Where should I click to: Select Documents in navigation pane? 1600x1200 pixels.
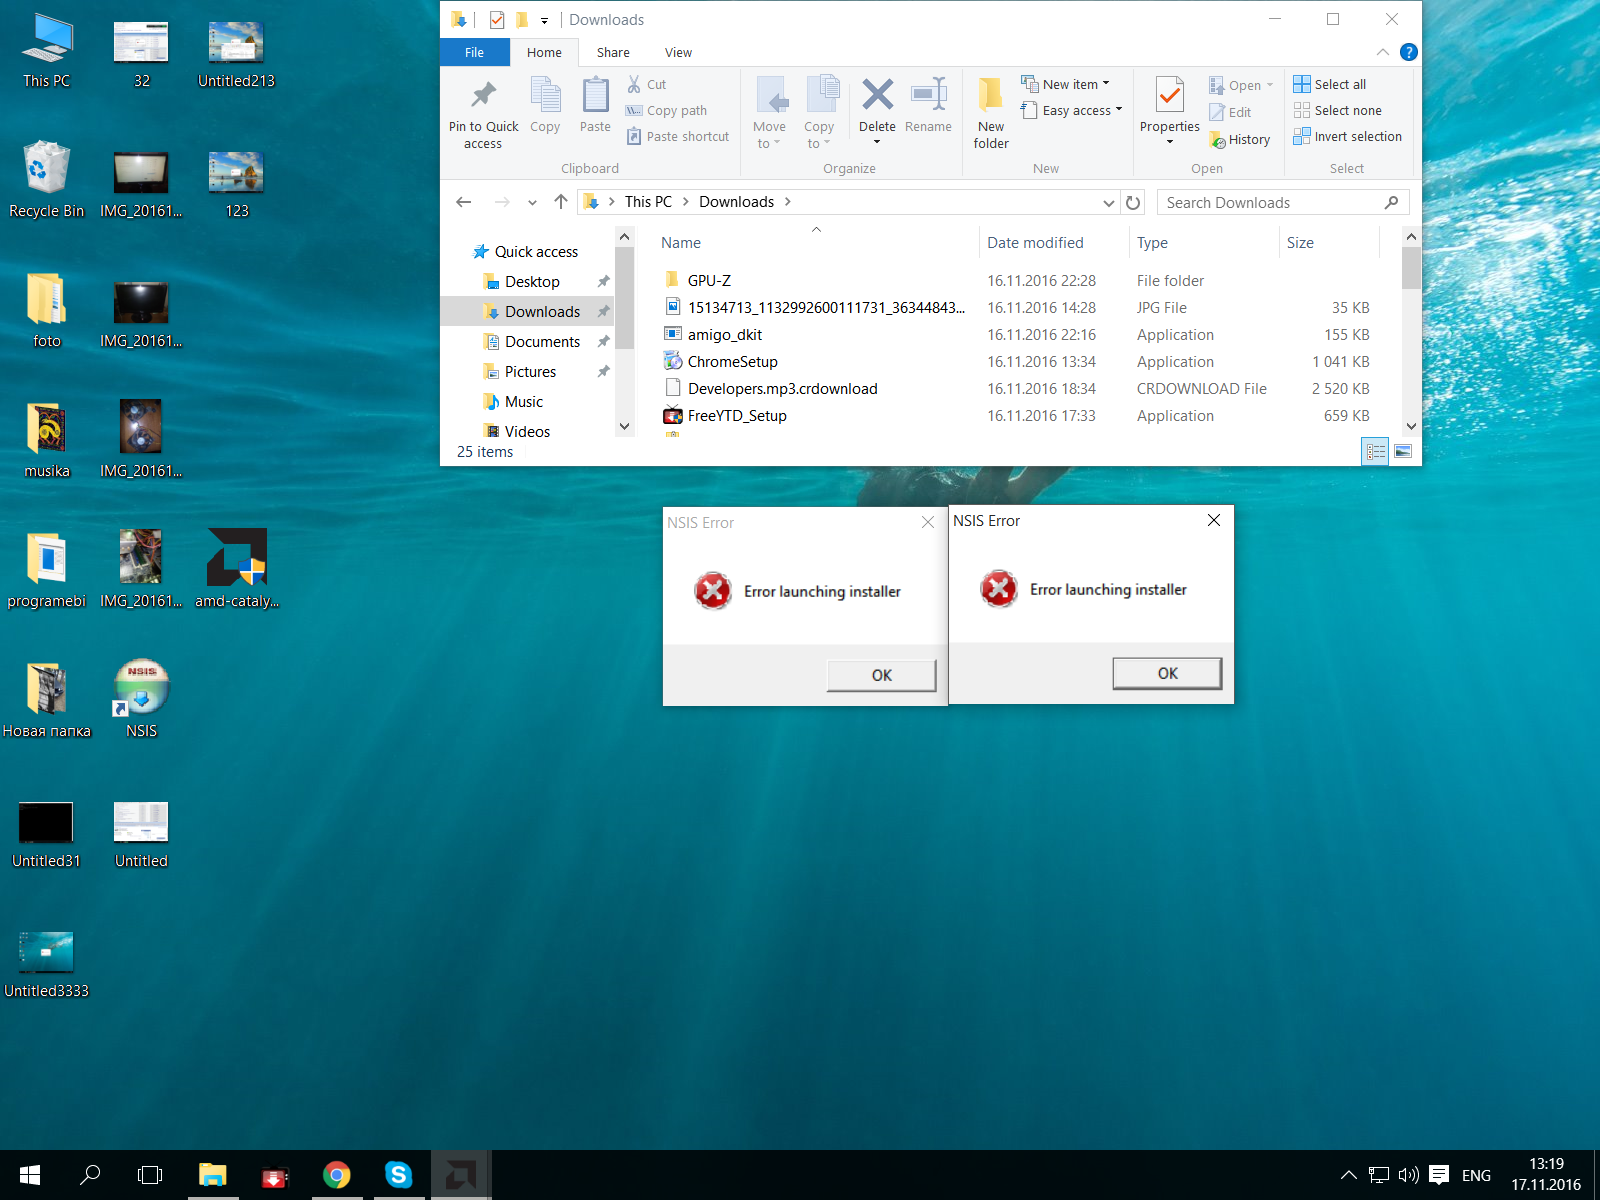coord(542,342)
